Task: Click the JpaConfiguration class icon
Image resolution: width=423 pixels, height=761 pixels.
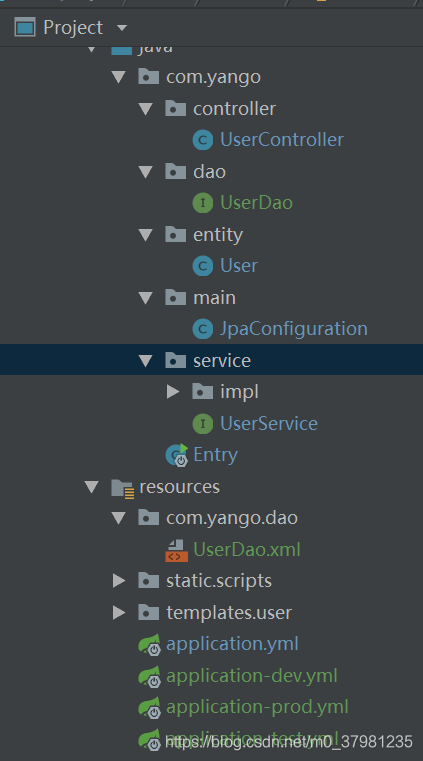Action: (203, 329)
